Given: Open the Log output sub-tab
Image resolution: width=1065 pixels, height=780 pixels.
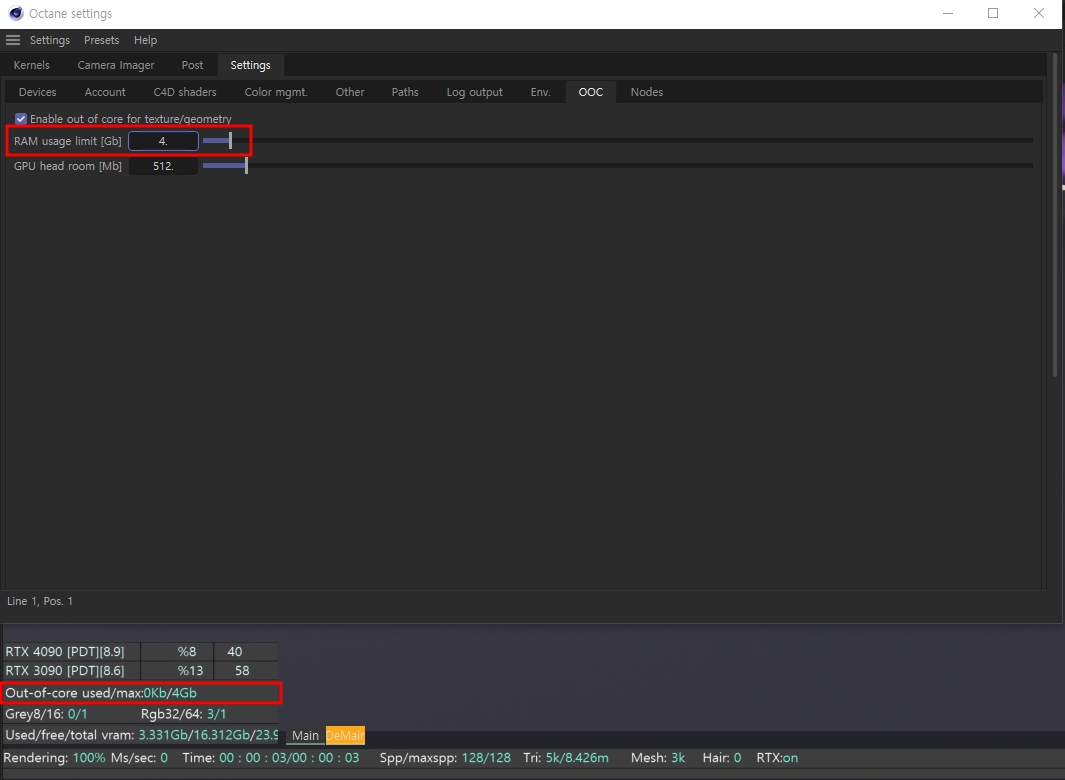Looking at the screenshot, I should point(475,92).
